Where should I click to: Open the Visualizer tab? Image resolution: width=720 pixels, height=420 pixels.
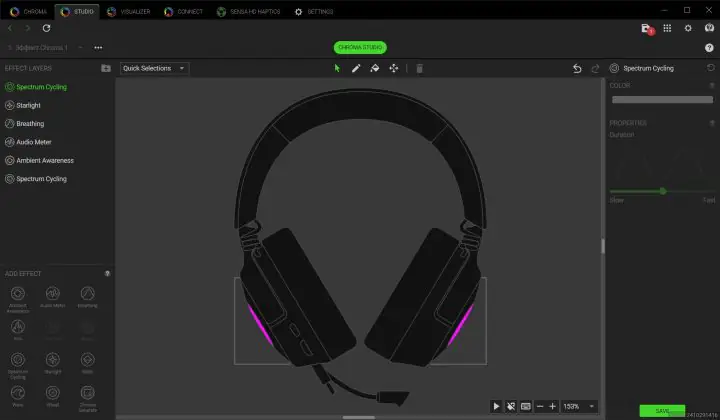coord(129,11)
